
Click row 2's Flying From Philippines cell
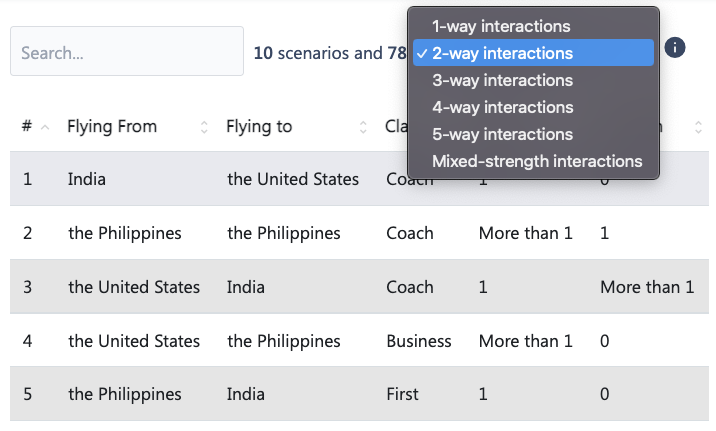pos(125,233)
